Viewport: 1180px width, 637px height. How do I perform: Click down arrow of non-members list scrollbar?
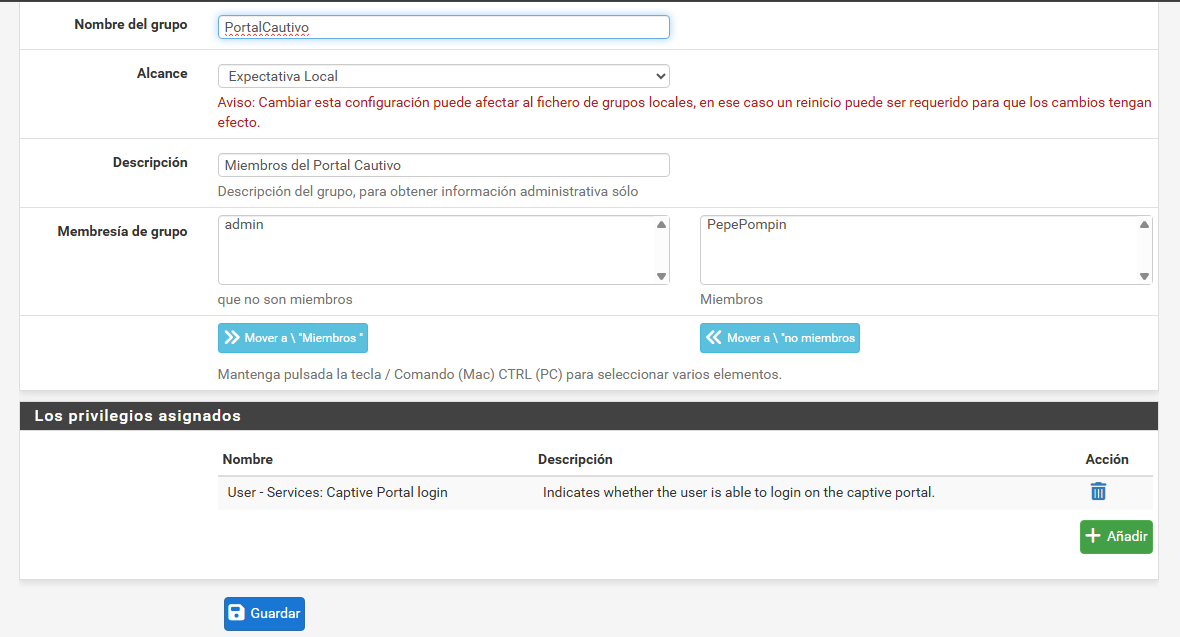click(x=661, y=276)
